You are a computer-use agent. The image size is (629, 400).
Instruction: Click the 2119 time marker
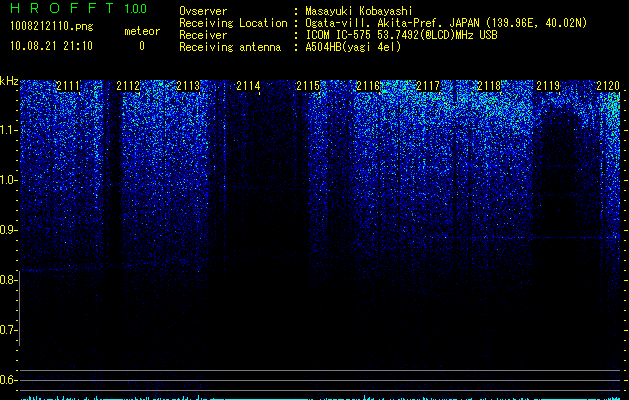click(548, 86)
